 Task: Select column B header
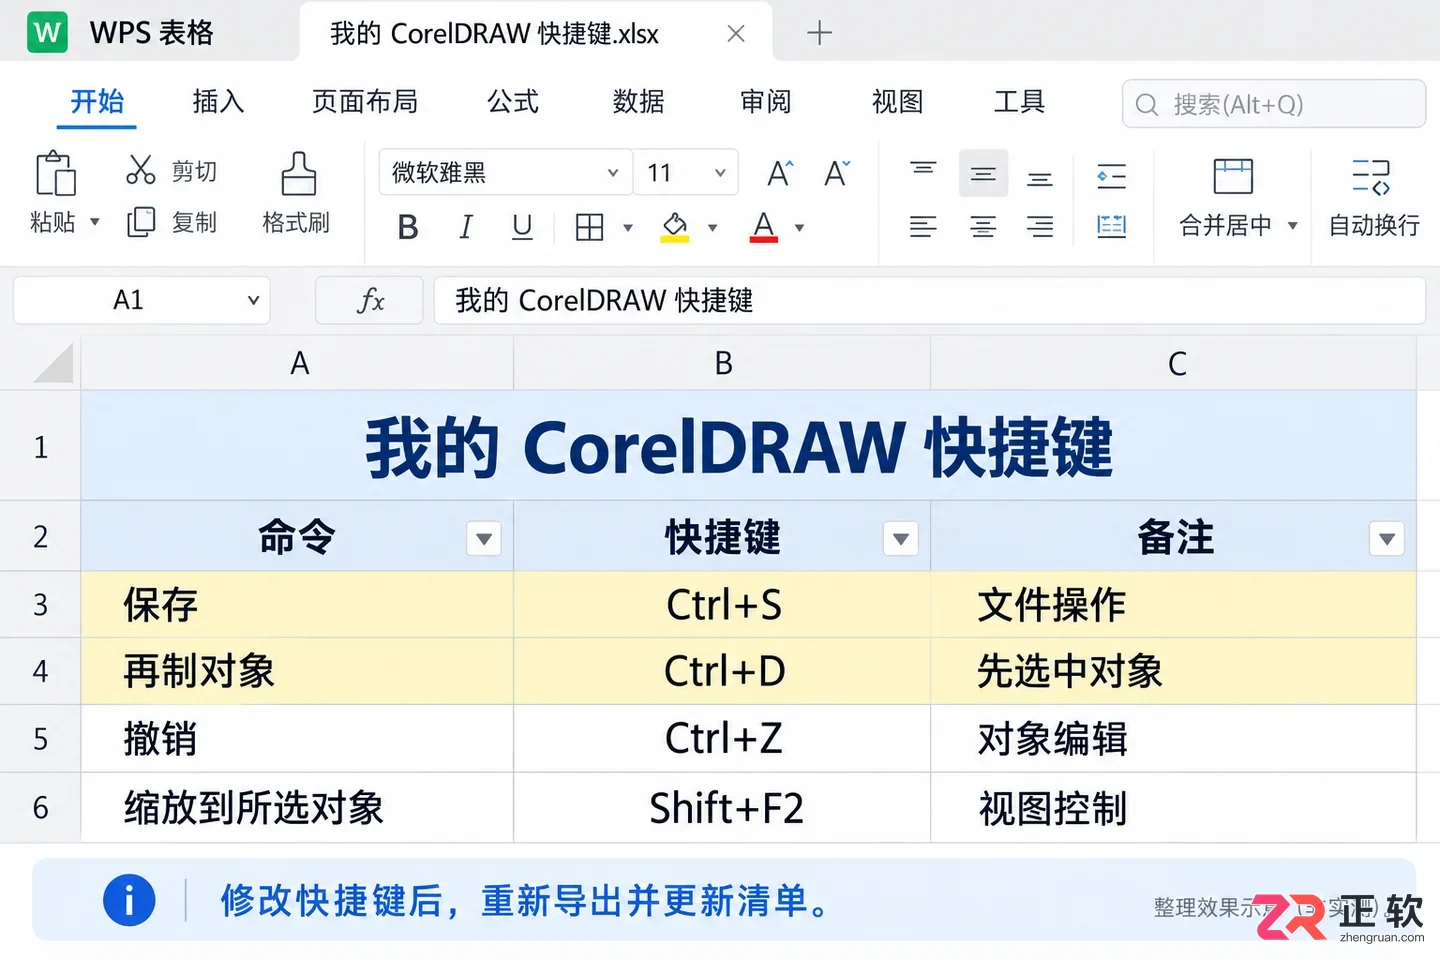723,363
